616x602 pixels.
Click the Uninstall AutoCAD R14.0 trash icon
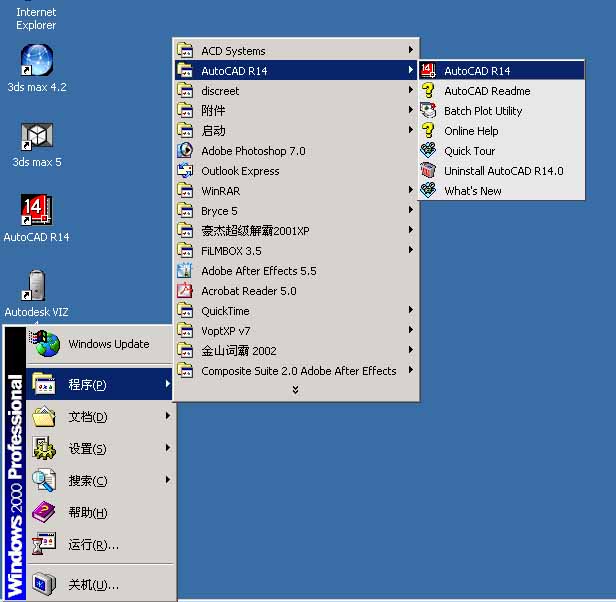[428, 171]
